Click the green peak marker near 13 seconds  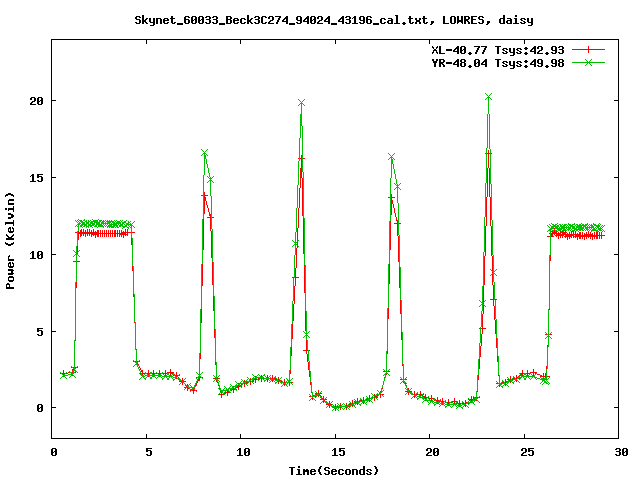[302, 103]
